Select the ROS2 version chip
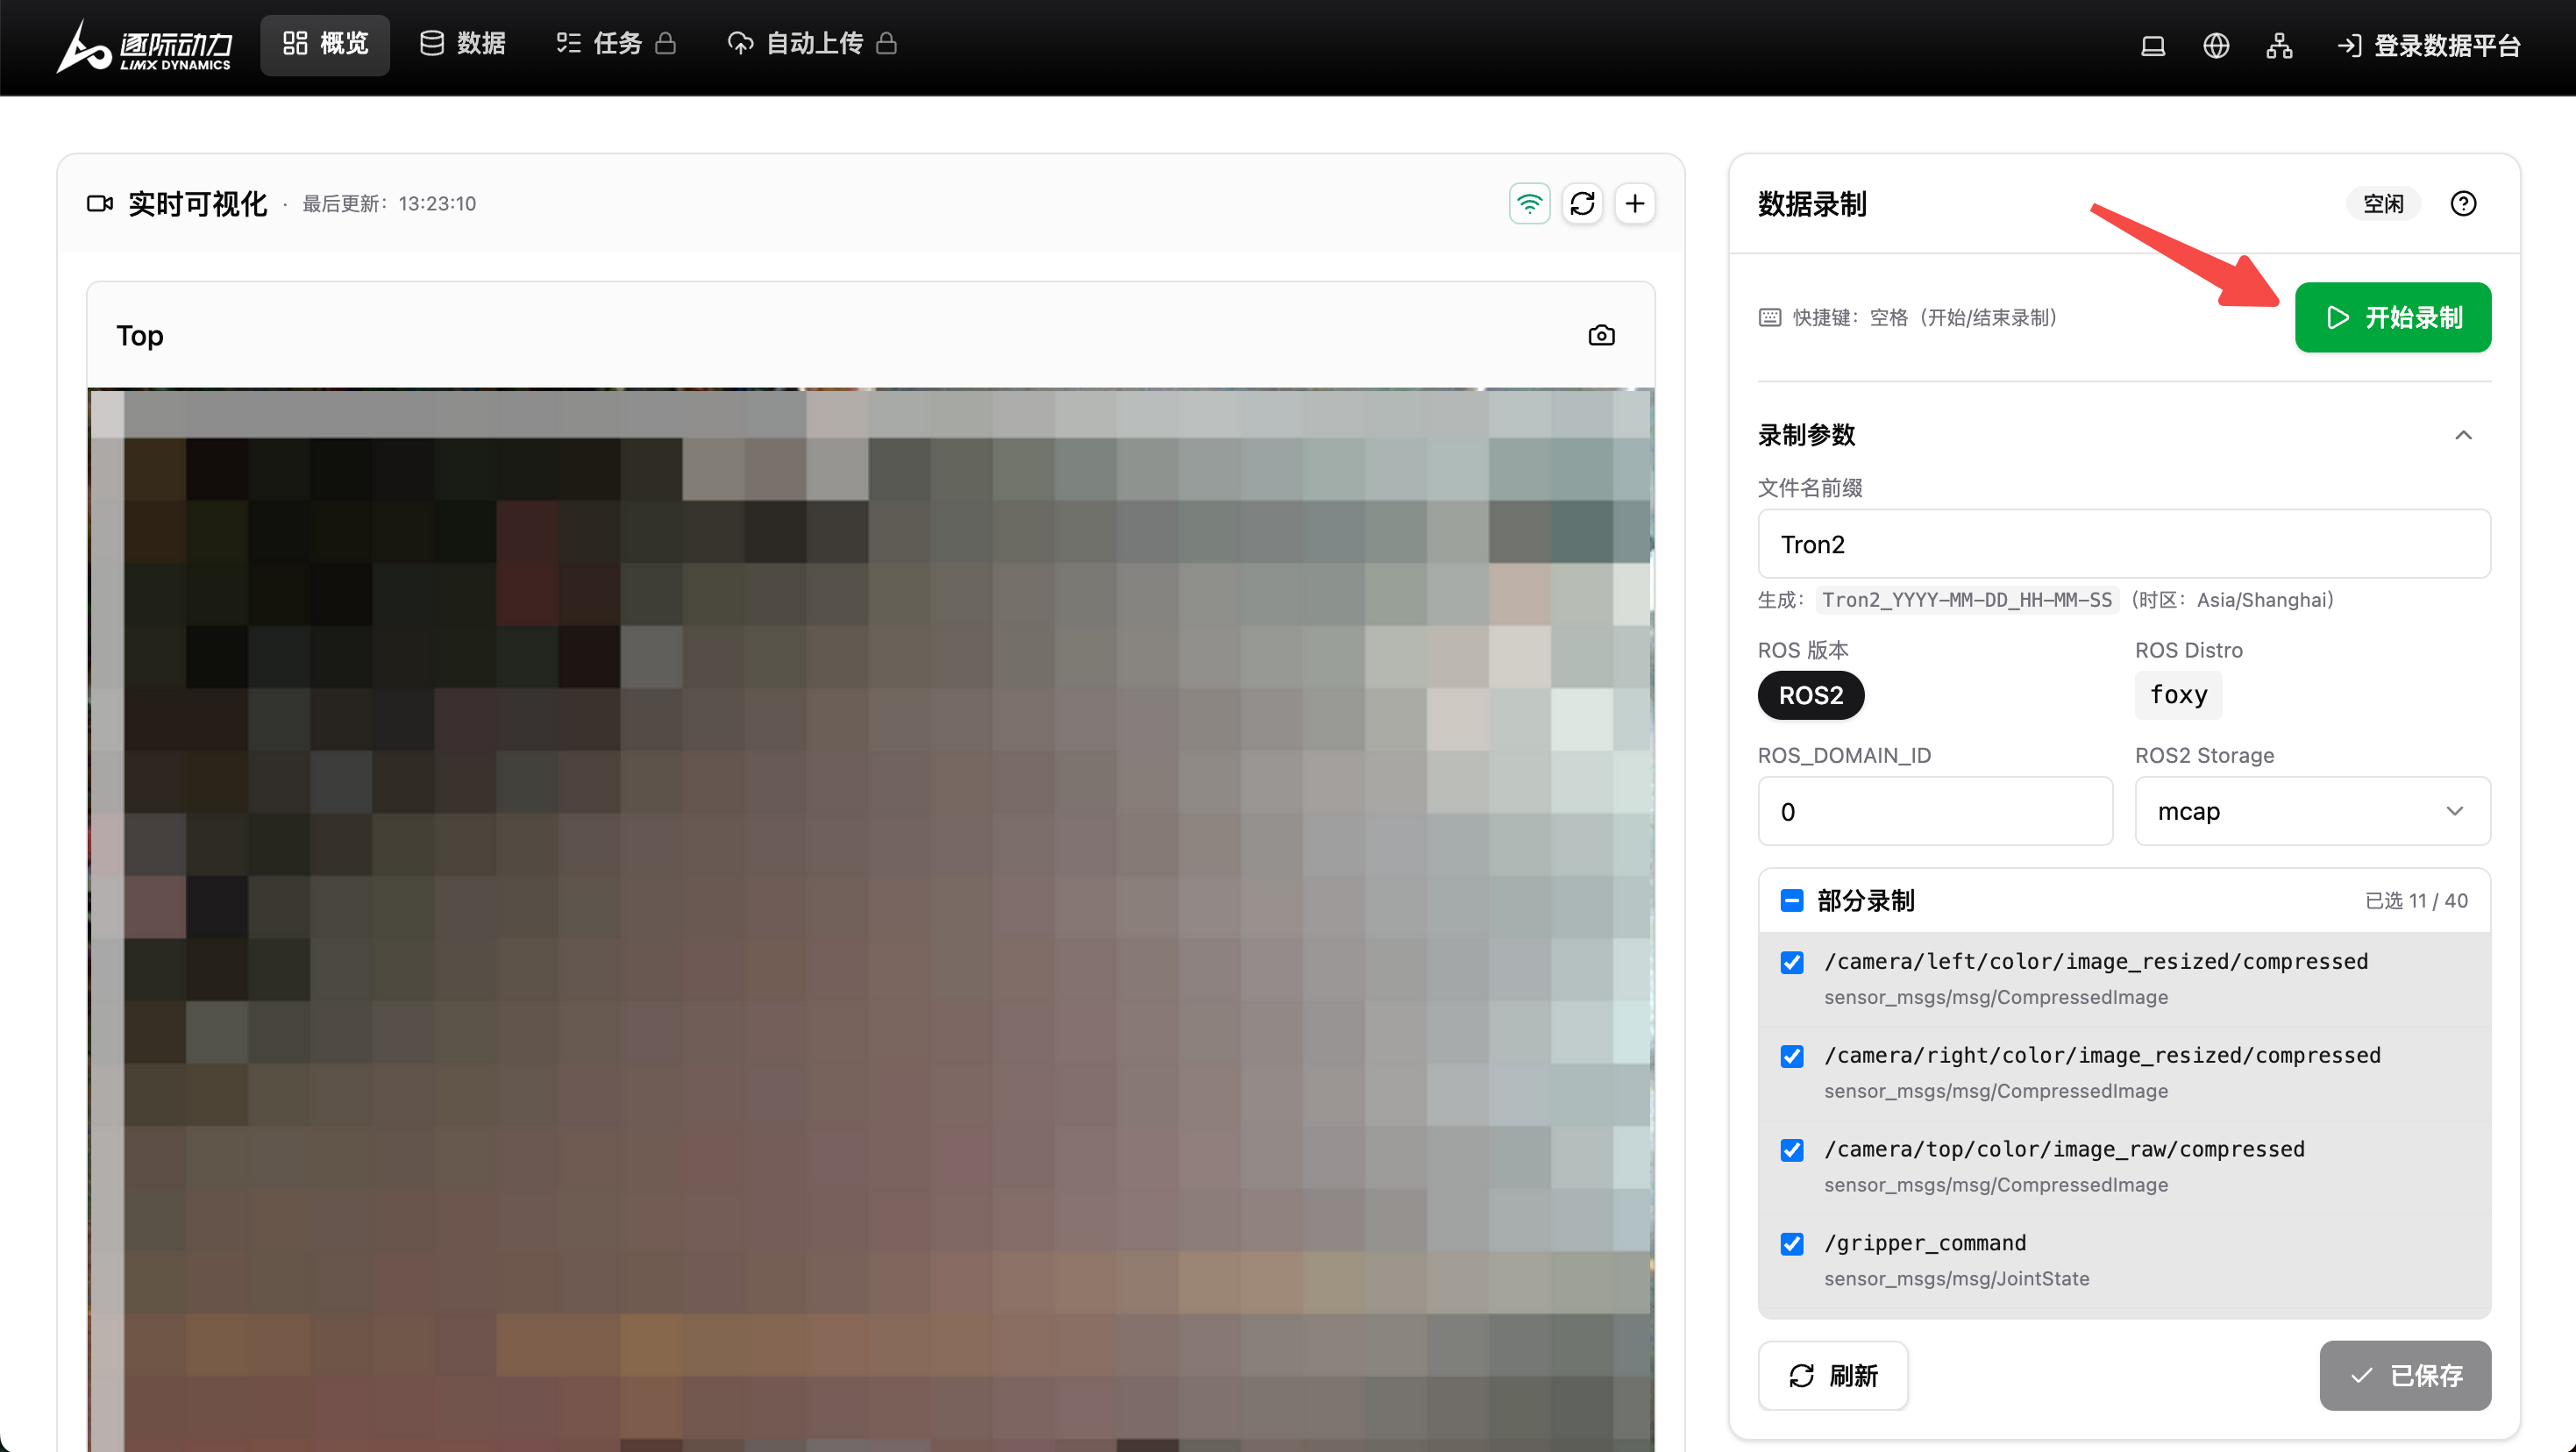 pos(1810,695)
